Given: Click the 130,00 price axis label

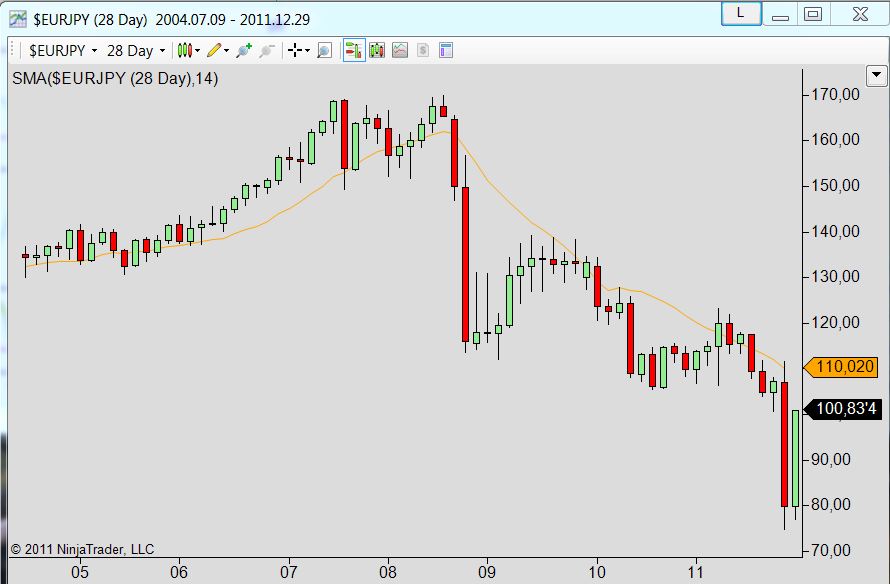Looking at the screenshot, I should coord(835,277).
